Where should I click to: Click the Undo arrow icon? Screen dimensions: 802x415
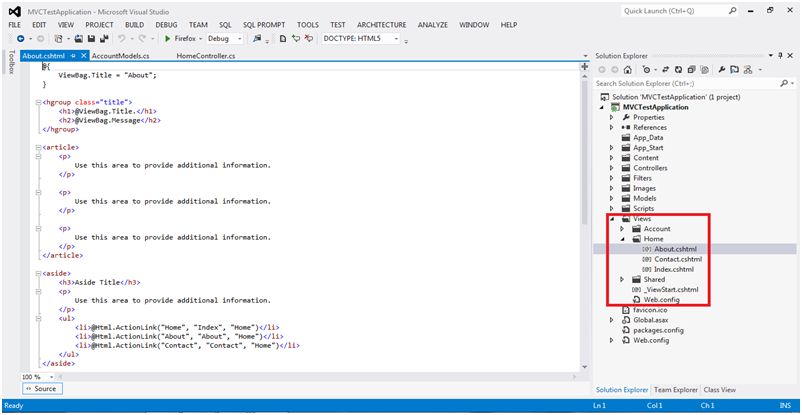pos(122,38)
